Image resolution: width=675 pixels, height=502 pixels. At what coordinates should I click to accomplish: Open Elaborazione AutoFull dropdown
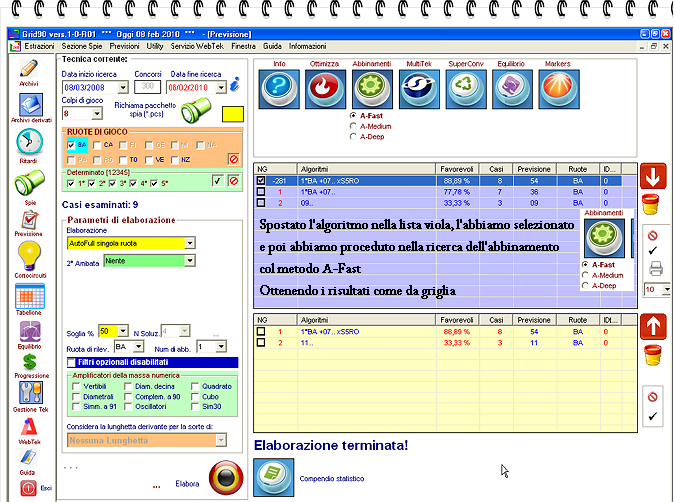[x=190, y=243]
